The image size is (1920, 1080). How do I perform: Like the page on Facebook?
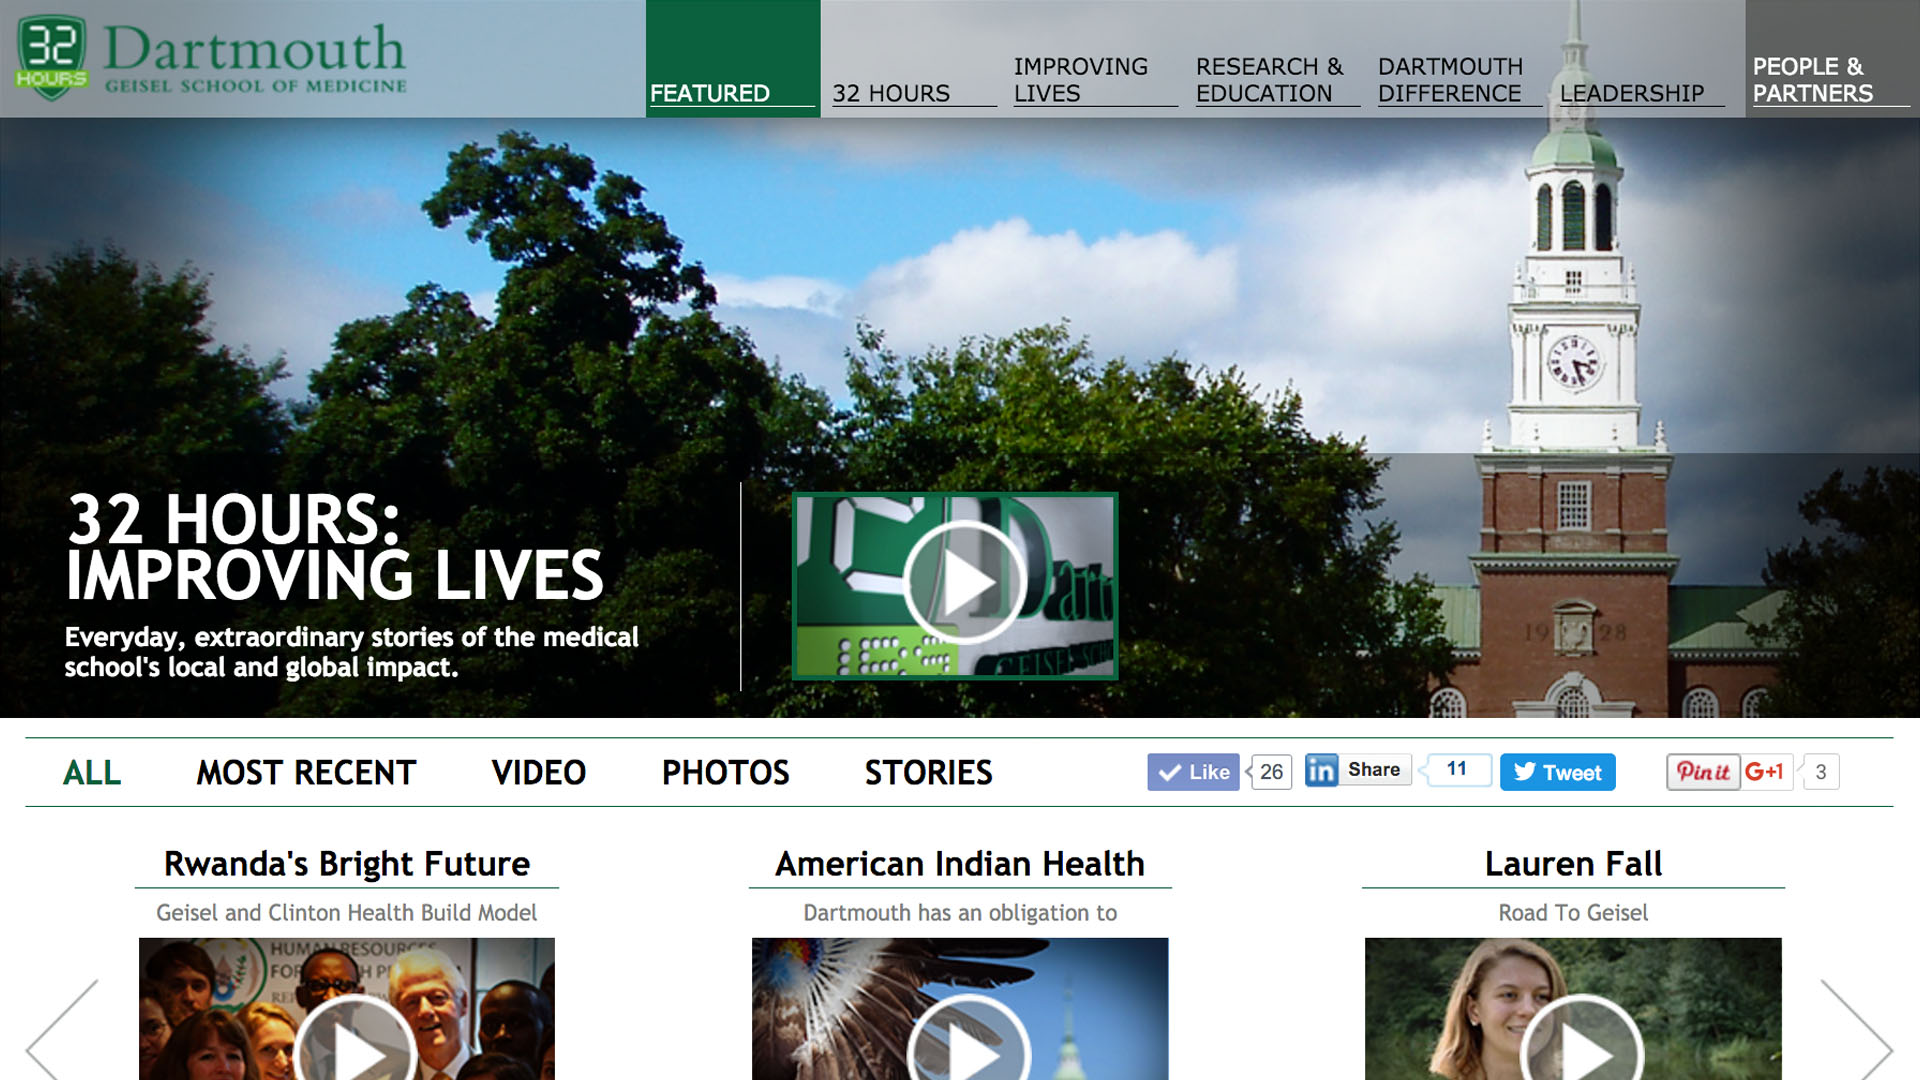(1193, 772)
